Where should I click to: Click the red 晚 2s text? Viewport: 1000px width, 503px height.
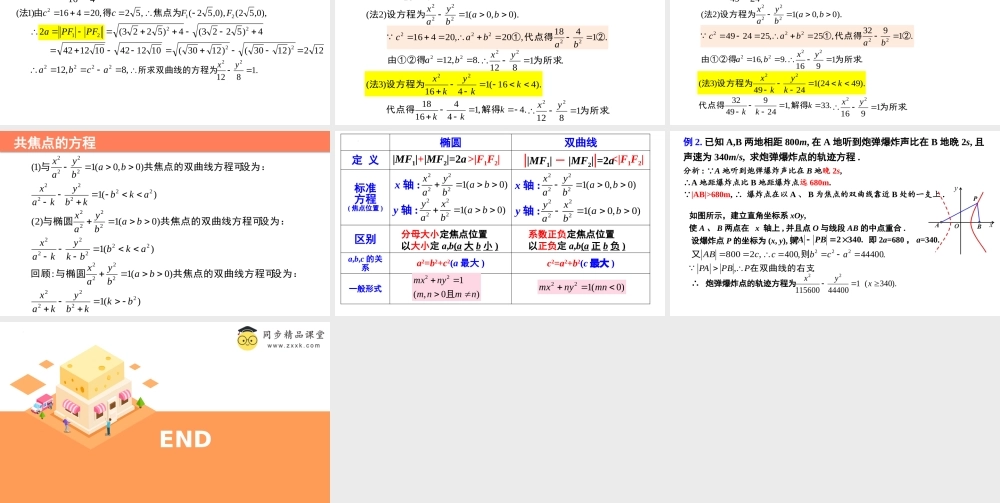pos(832,171)
